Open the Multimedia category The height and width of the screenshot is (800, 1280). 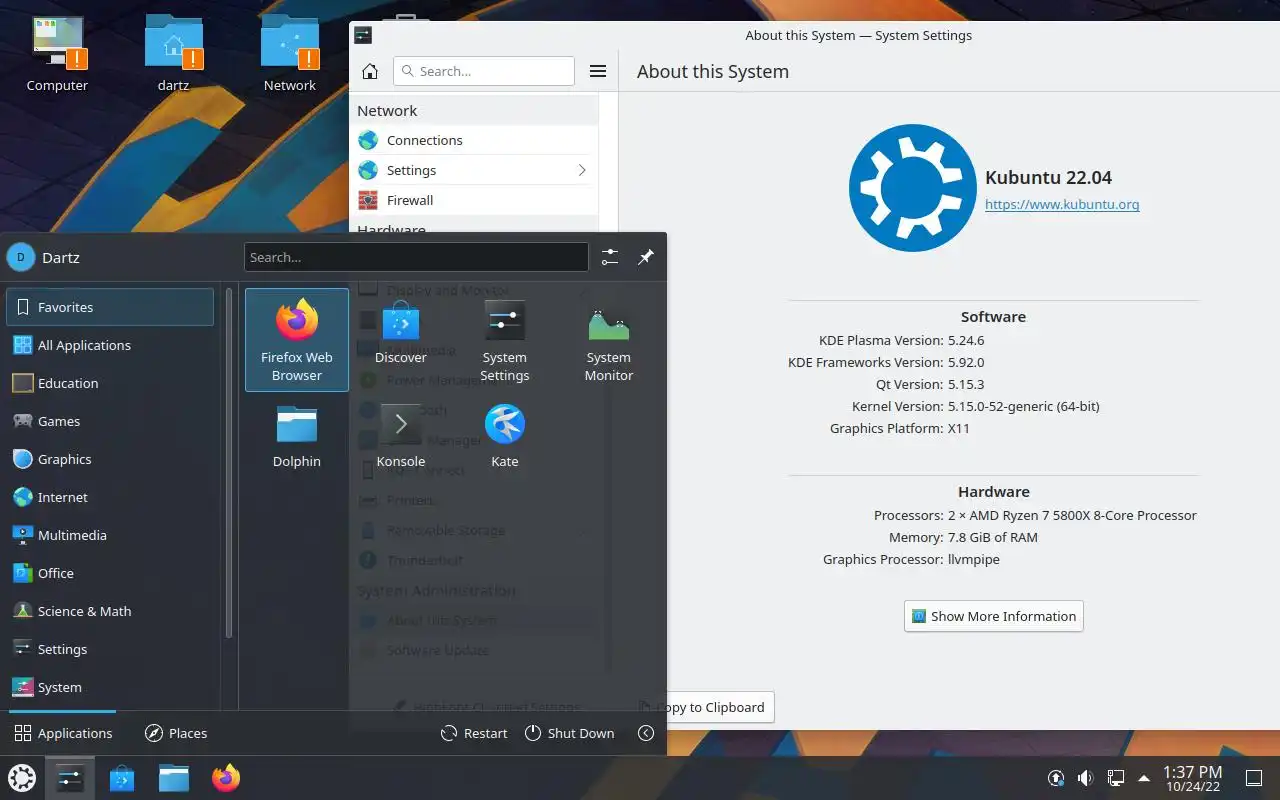coord(110,535)
